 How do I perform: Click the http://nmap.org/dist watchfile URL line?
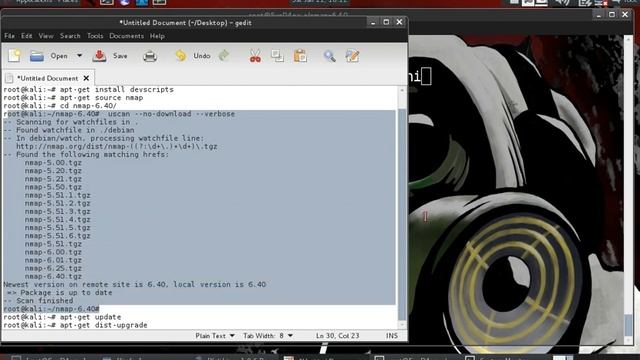[x=117, y=147]
